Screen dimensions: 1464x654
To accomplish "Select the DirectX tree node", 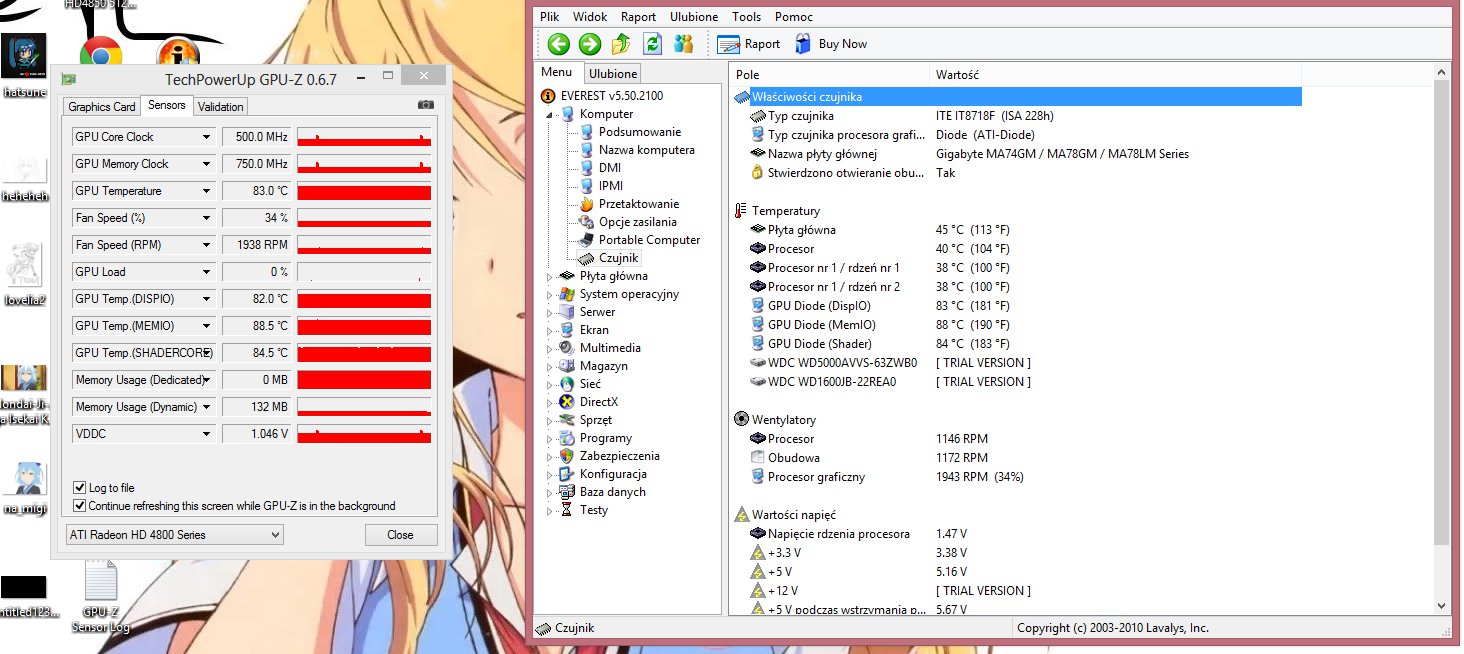I will pos(598,402).
